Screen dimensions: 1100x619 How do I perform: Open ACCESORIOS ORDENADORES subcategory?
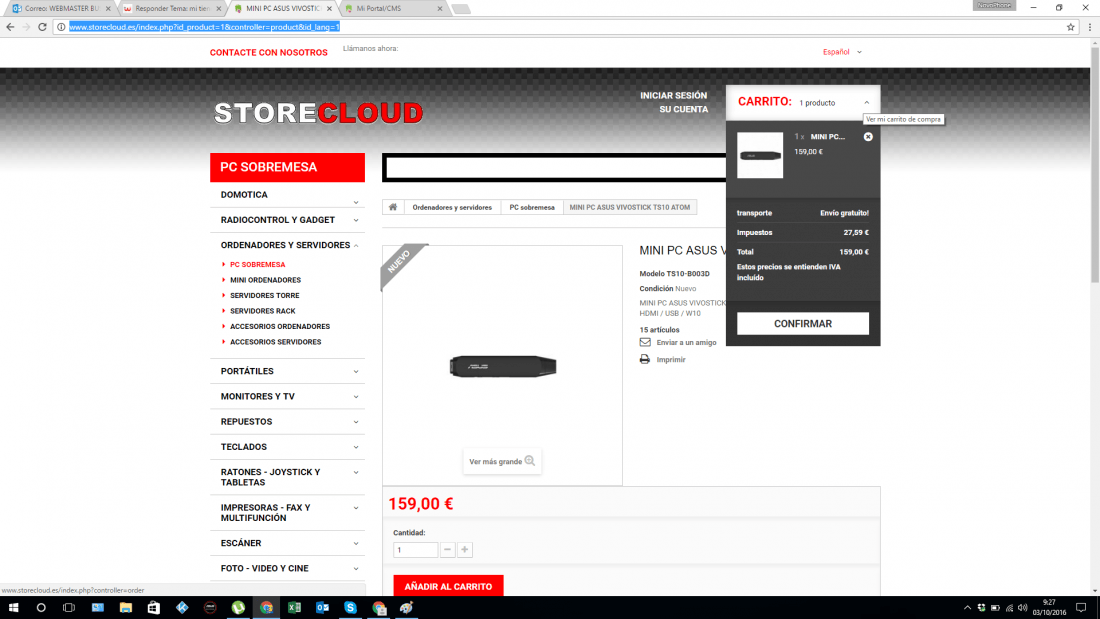[280, 326]
